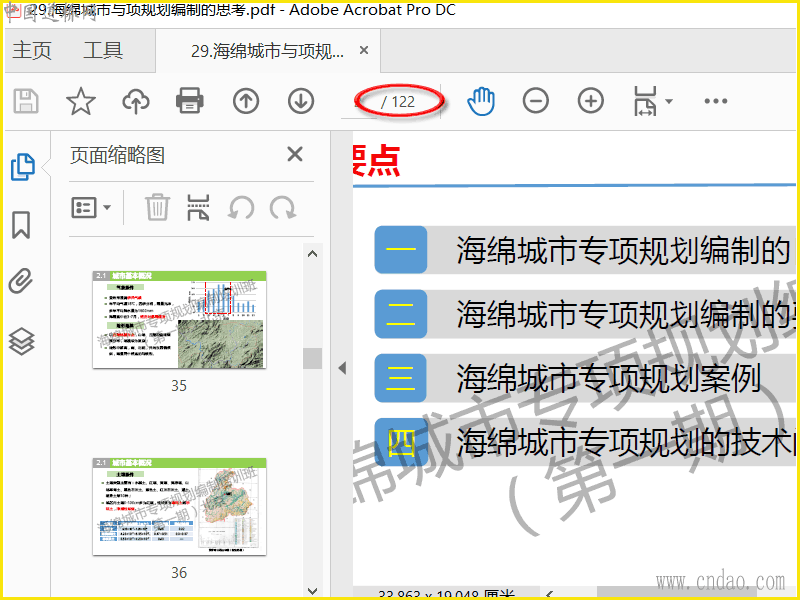Open the thumbnail options menu

91,208
